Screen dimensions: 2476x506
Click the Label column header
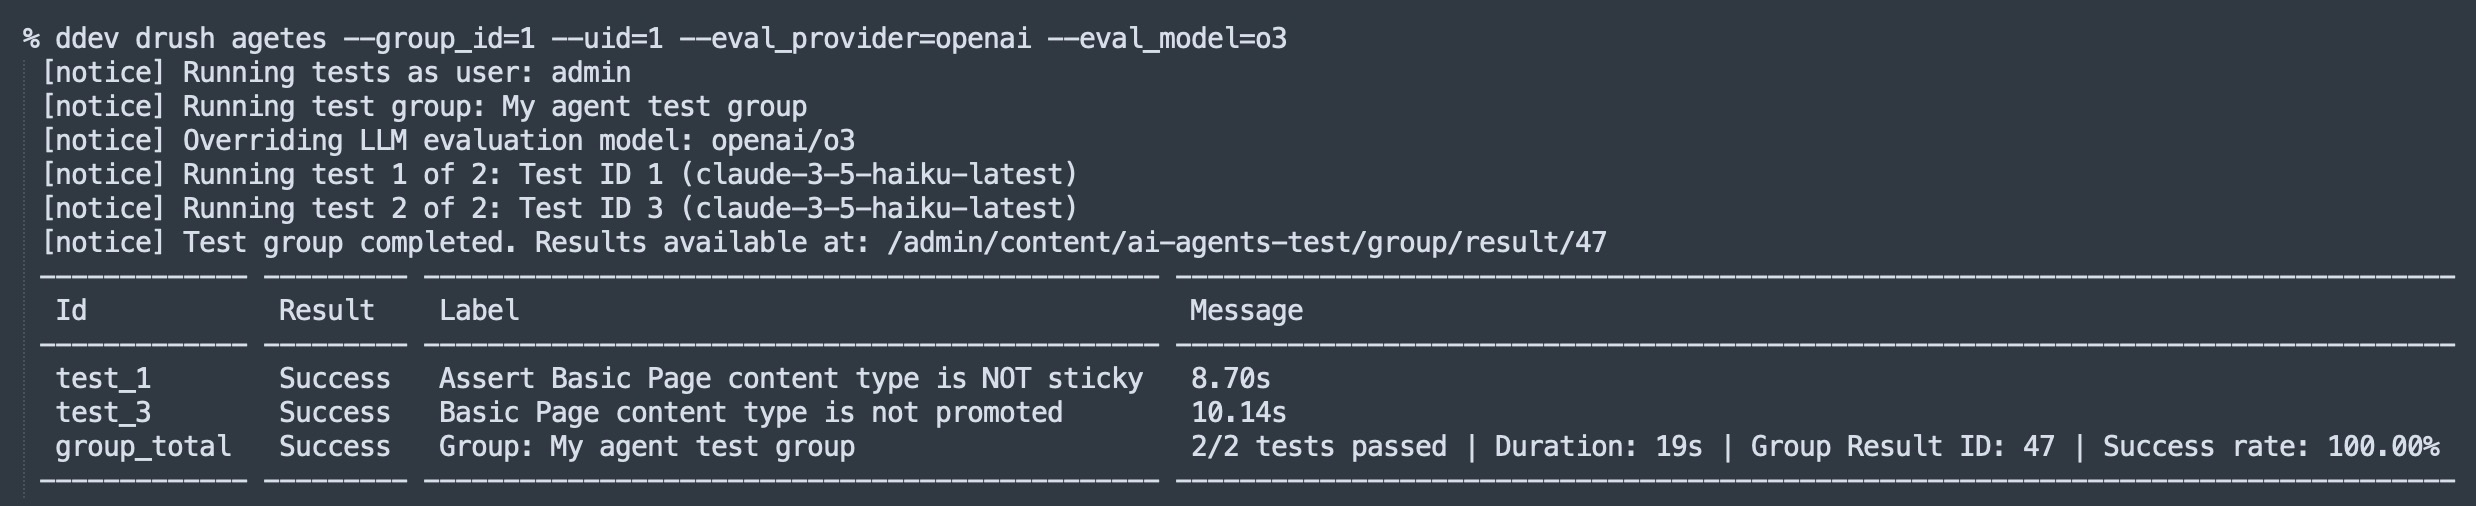(479, 311)
